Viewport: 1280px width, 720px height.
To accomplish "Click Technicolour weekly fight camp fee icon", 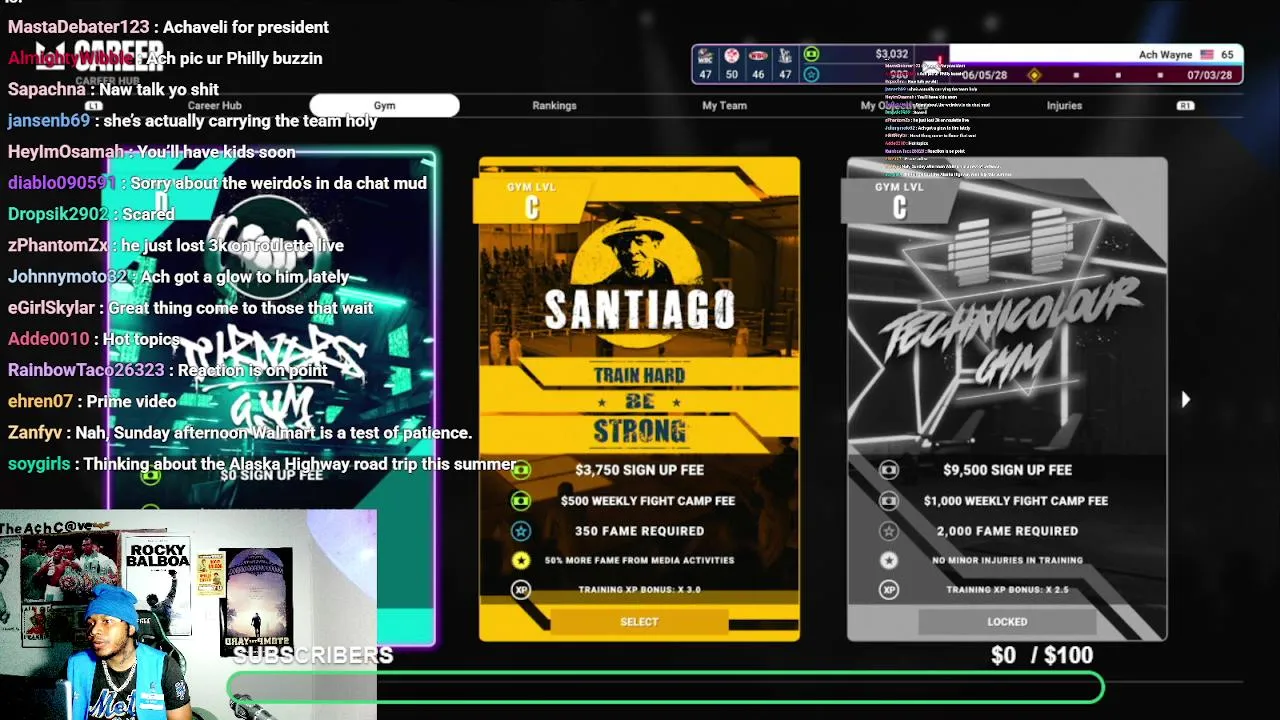I will coord(889,500).
